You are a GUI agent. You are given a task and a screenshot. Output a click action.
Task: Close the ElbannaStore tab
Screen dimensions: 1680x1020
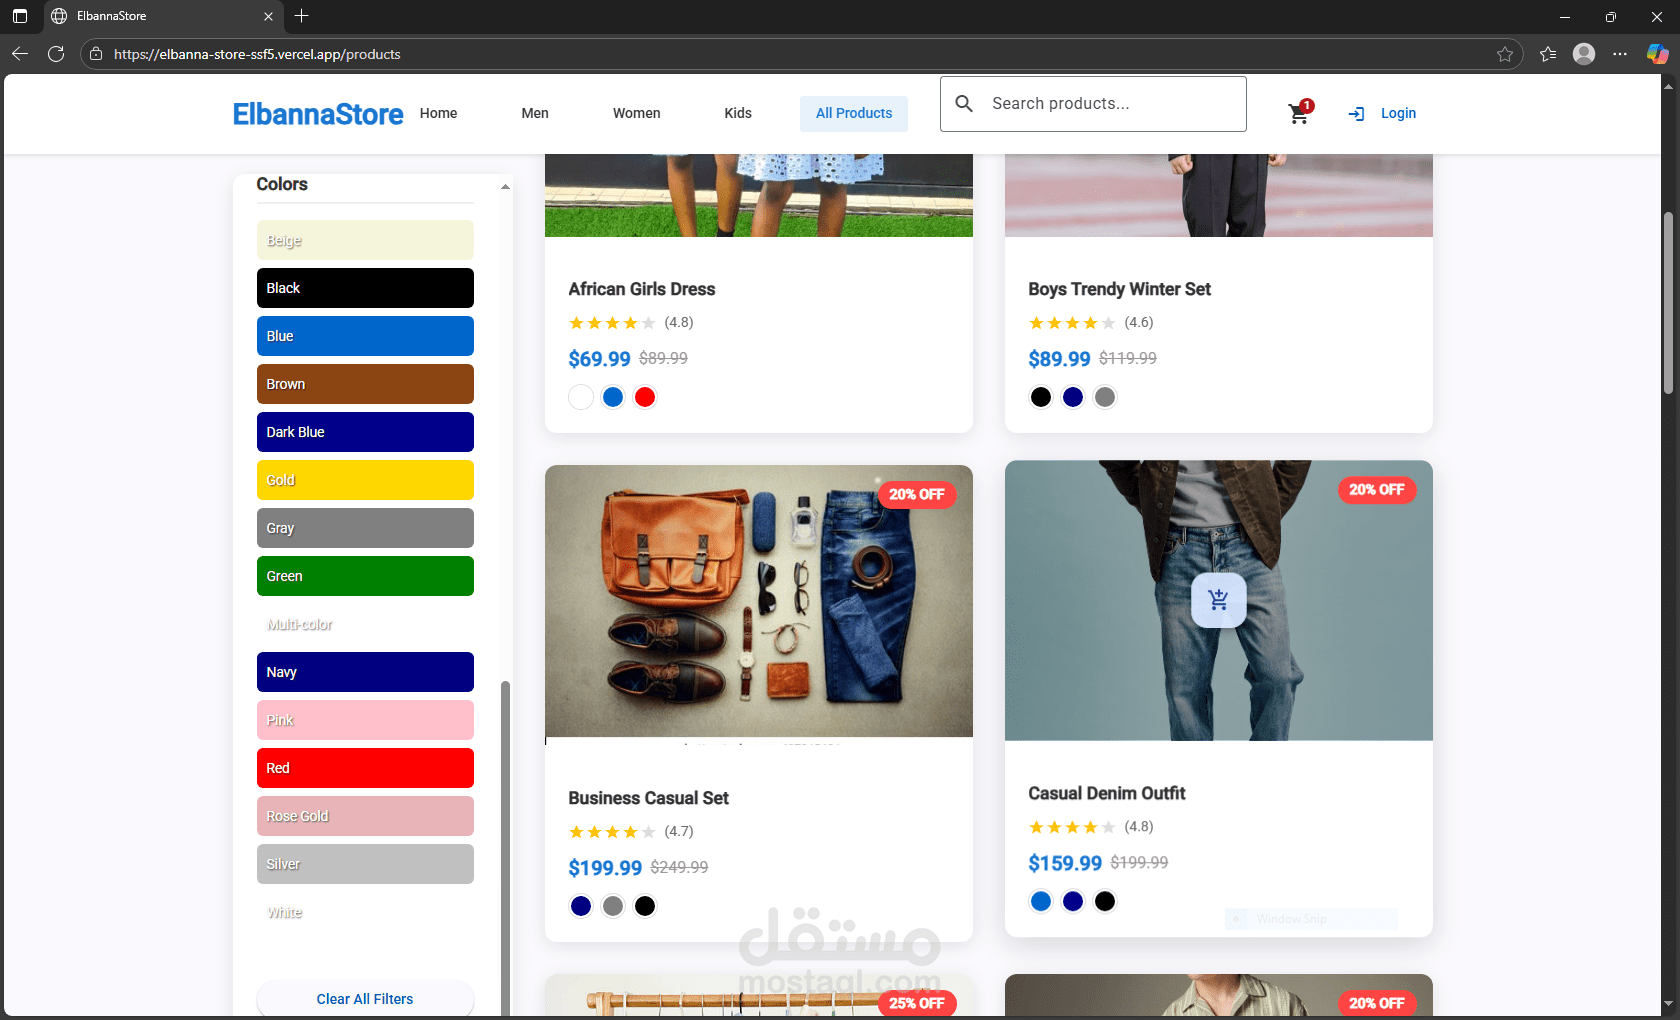click(268, 16)
